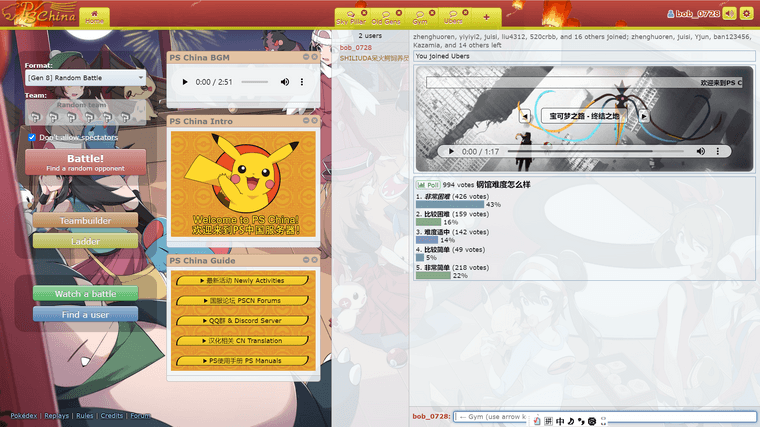
Task: Open the options gear in top-right header
Action: [746, 13]
